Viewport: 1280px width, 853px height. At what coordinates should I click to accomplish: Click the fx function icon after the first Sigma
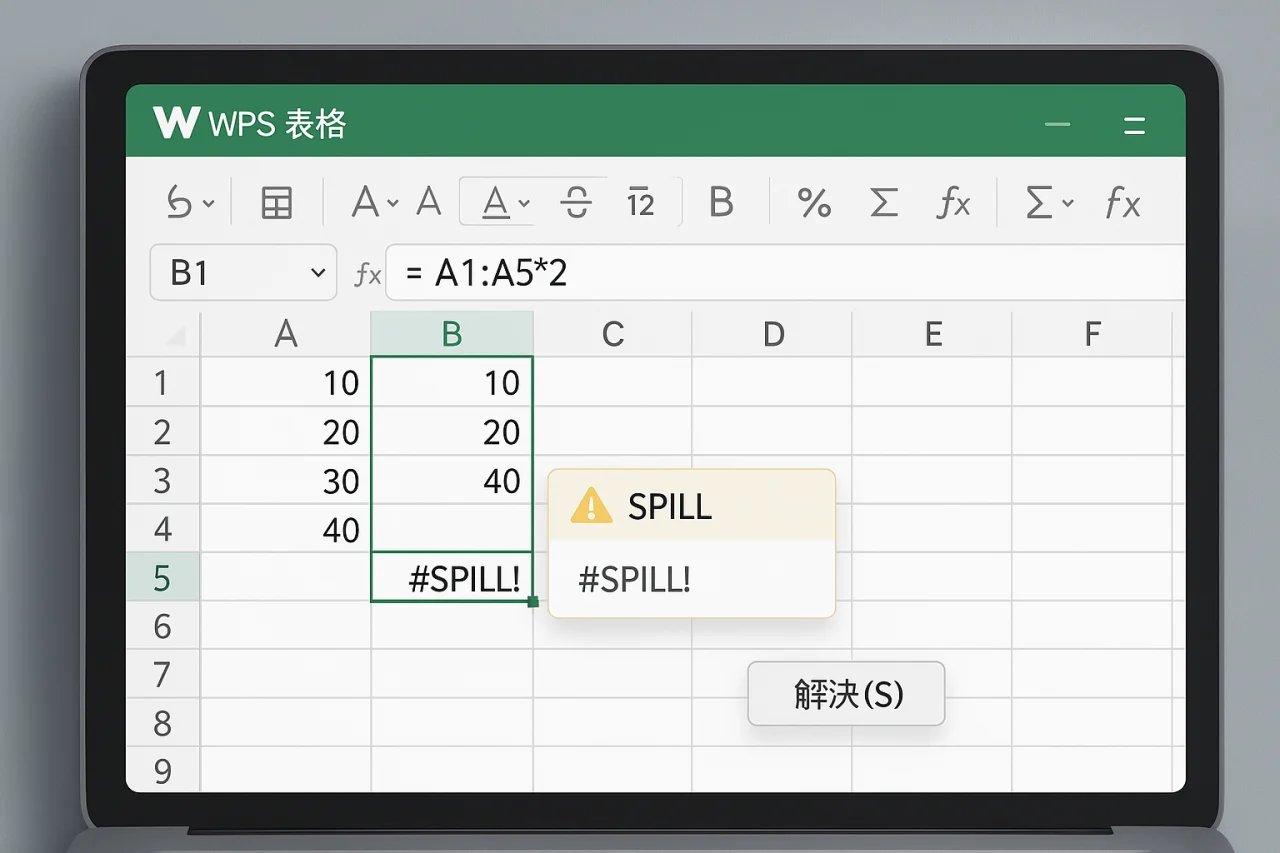(x=953, y=204)
